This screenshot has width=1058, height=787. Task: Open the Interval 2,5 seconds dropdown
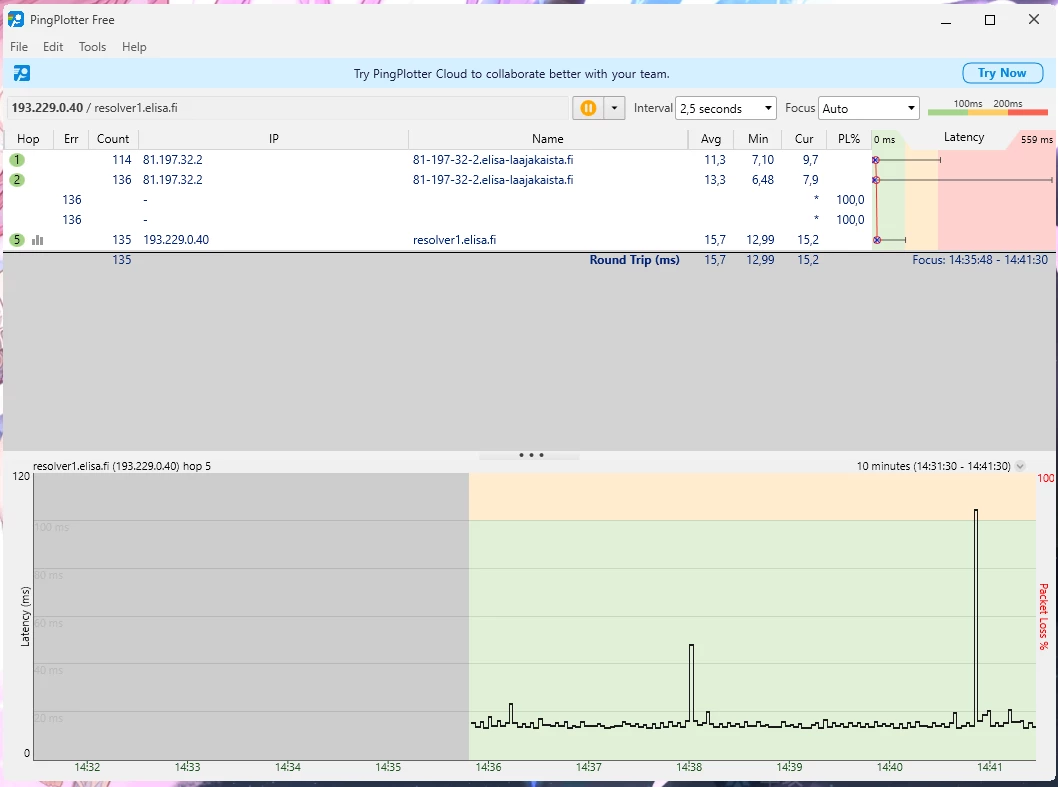pyautogui.click(x=725, y=108)
